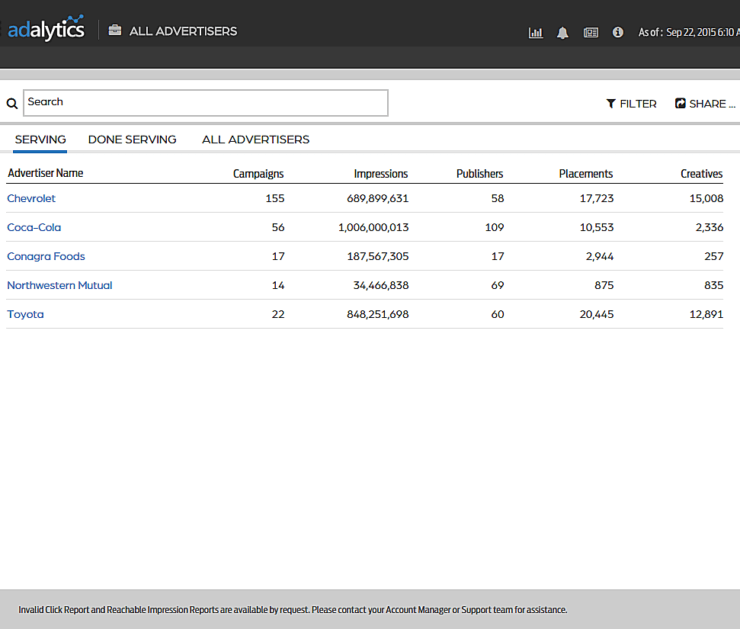
Task: Click Toyota placements value 20,445
Action: point(597,314)
